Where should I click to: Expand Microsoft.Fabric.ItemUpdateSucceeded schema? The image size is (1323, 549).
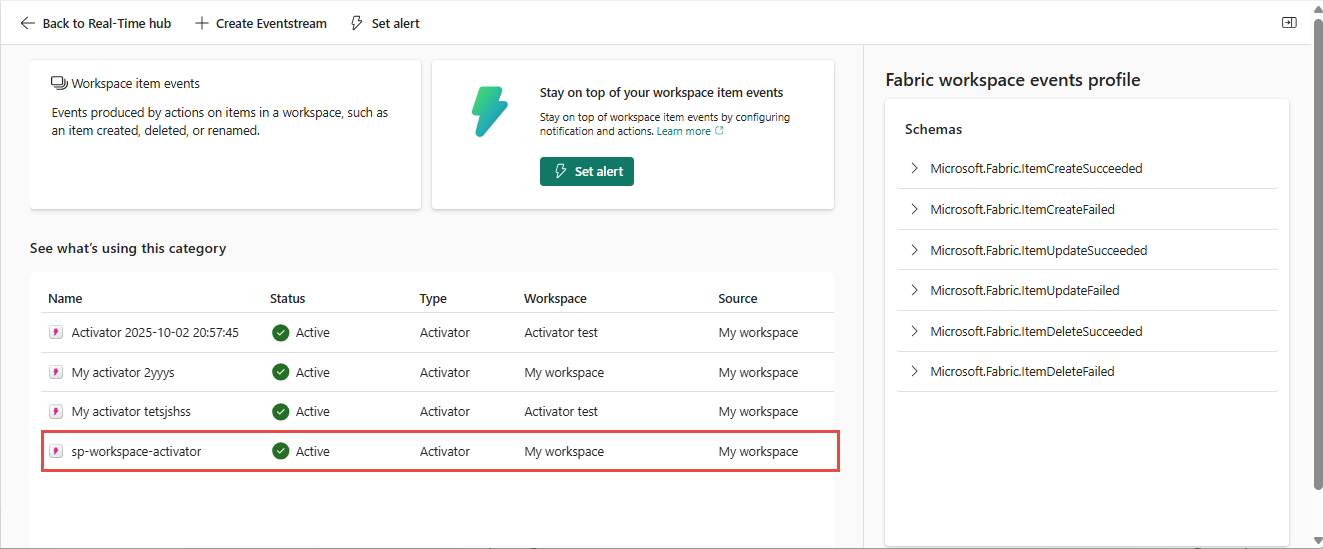(x=914, y=250)
